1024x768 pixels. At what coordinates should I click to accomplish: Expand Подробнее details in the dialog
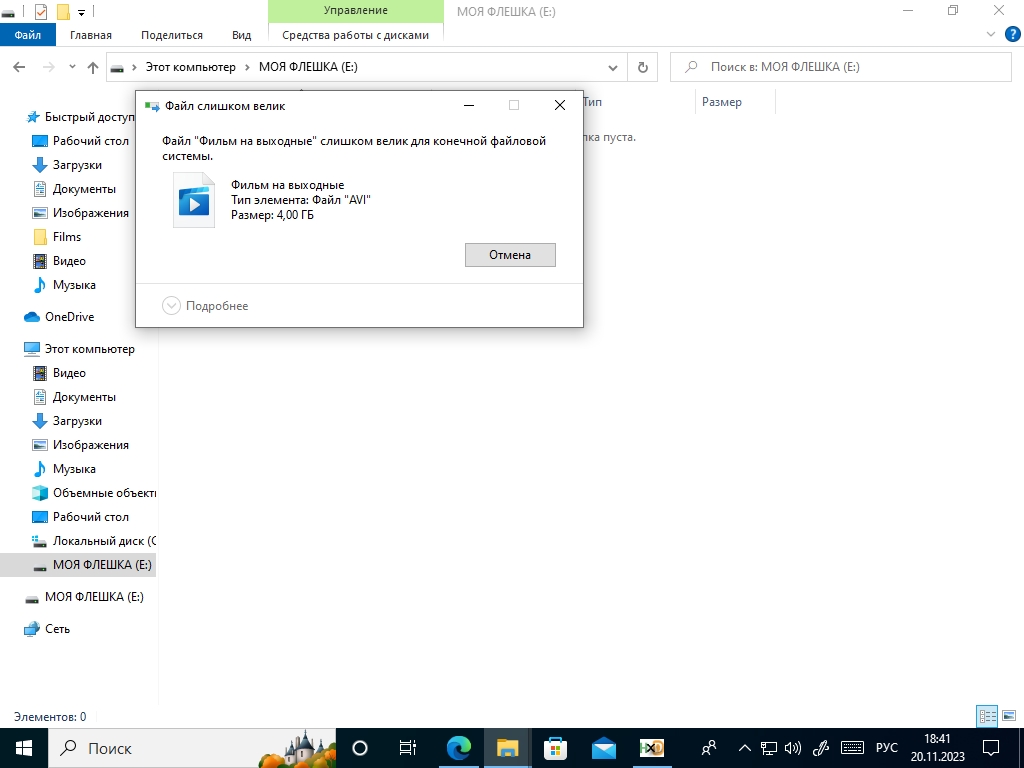click(x=205, y=306)
